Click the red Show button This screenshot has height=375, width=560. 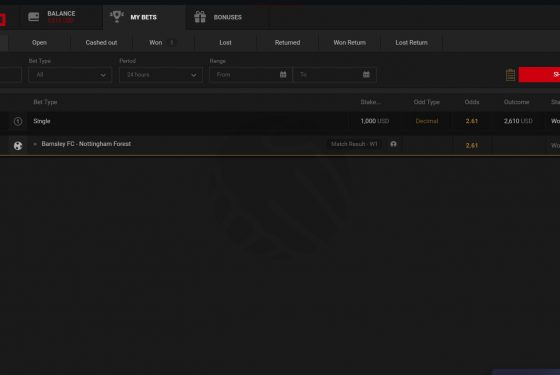tap(539, 74)
